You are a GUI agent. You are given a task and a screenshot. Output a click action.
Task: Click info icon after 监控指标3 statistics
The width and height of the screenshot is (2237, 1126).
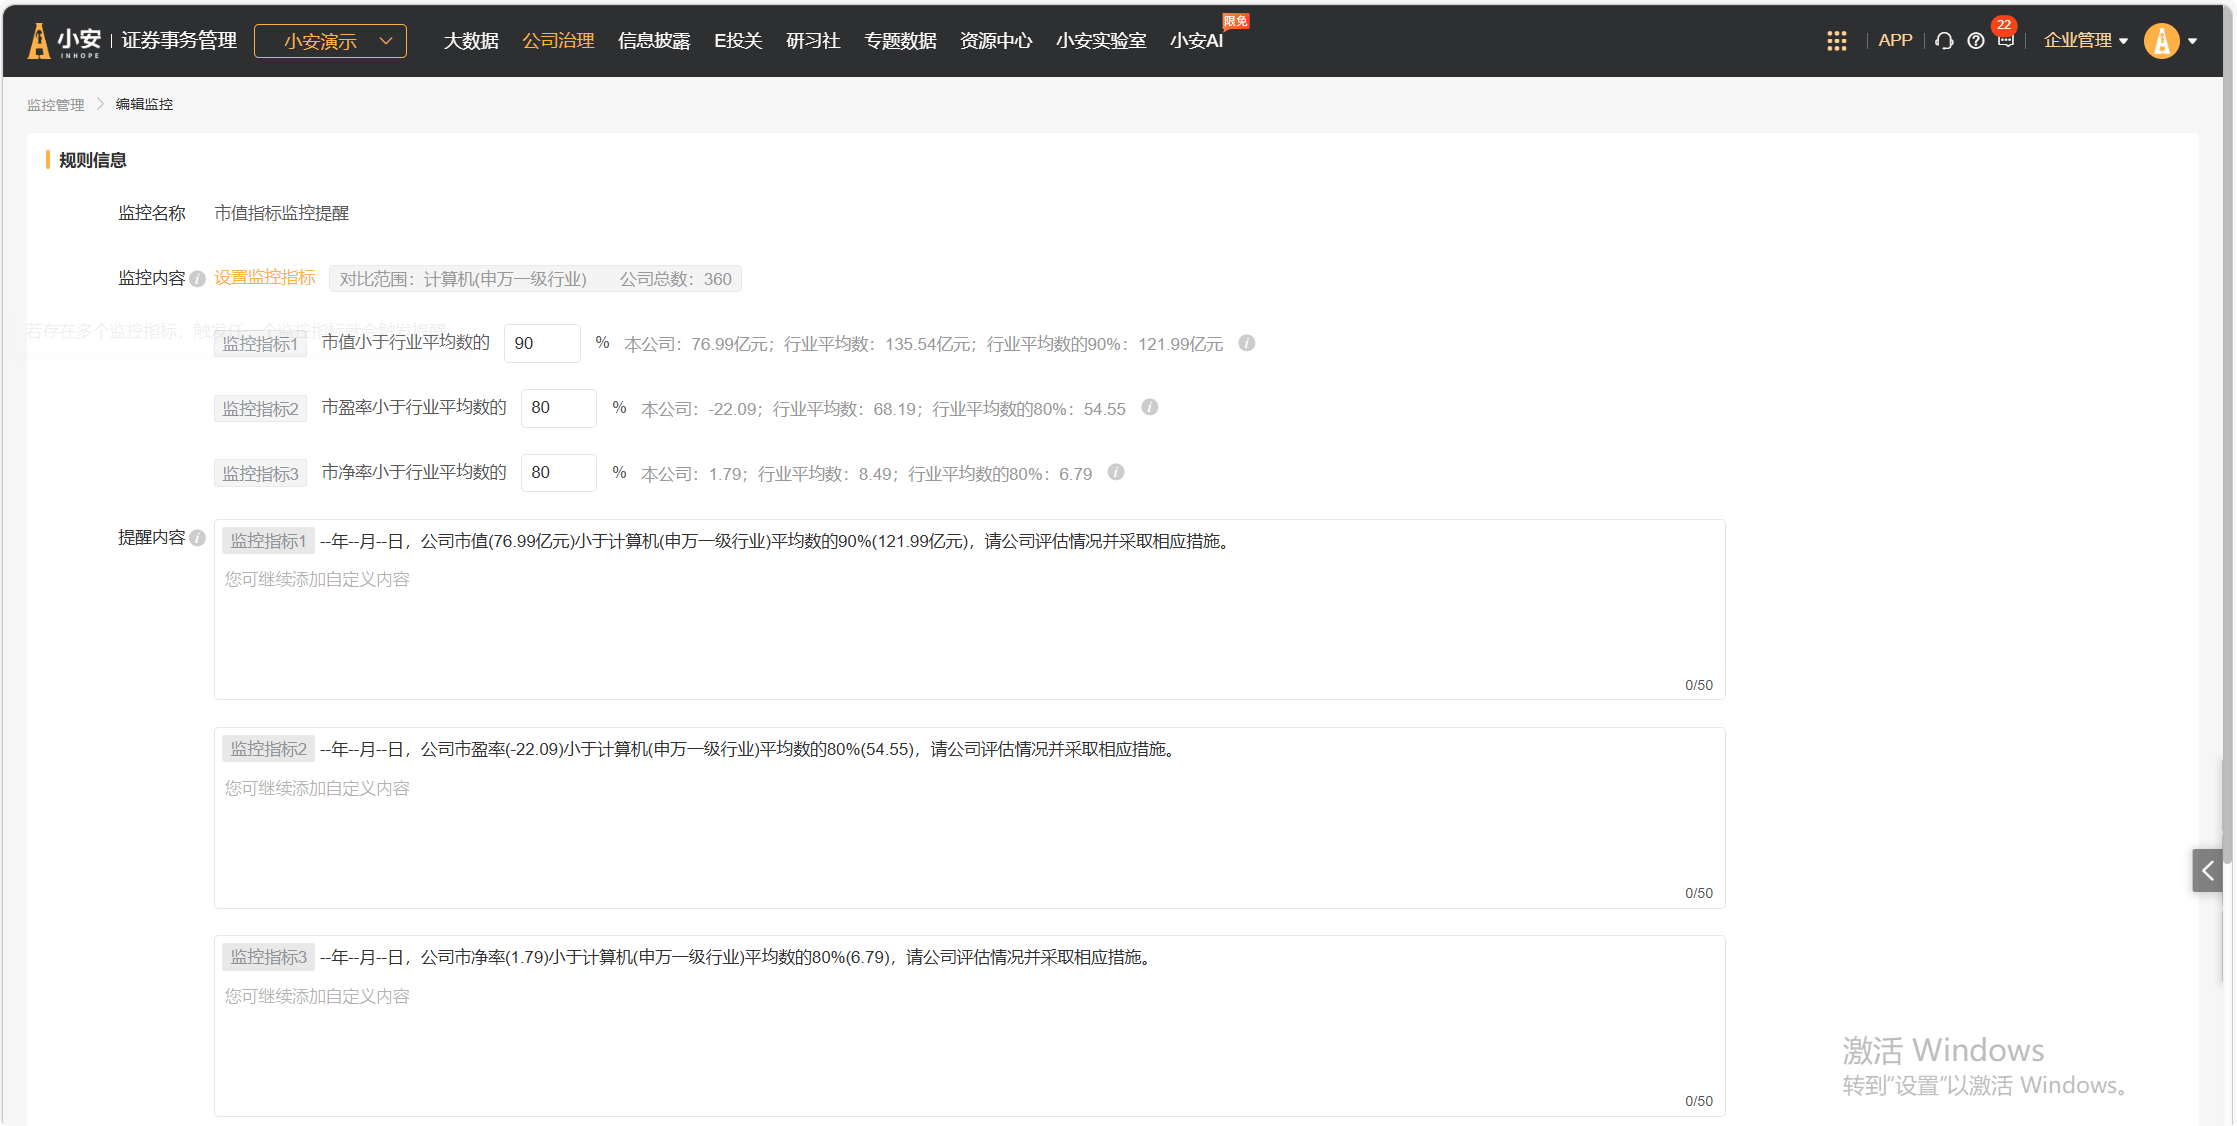point(1116,472)
